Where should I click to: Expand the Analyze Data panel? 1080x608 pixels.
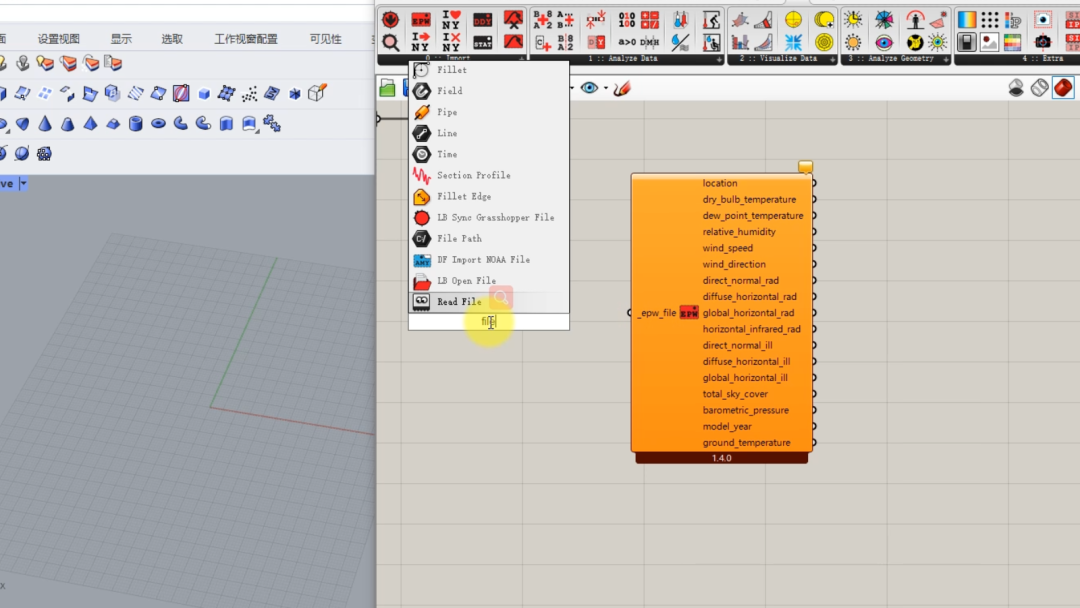pos(719,59)
